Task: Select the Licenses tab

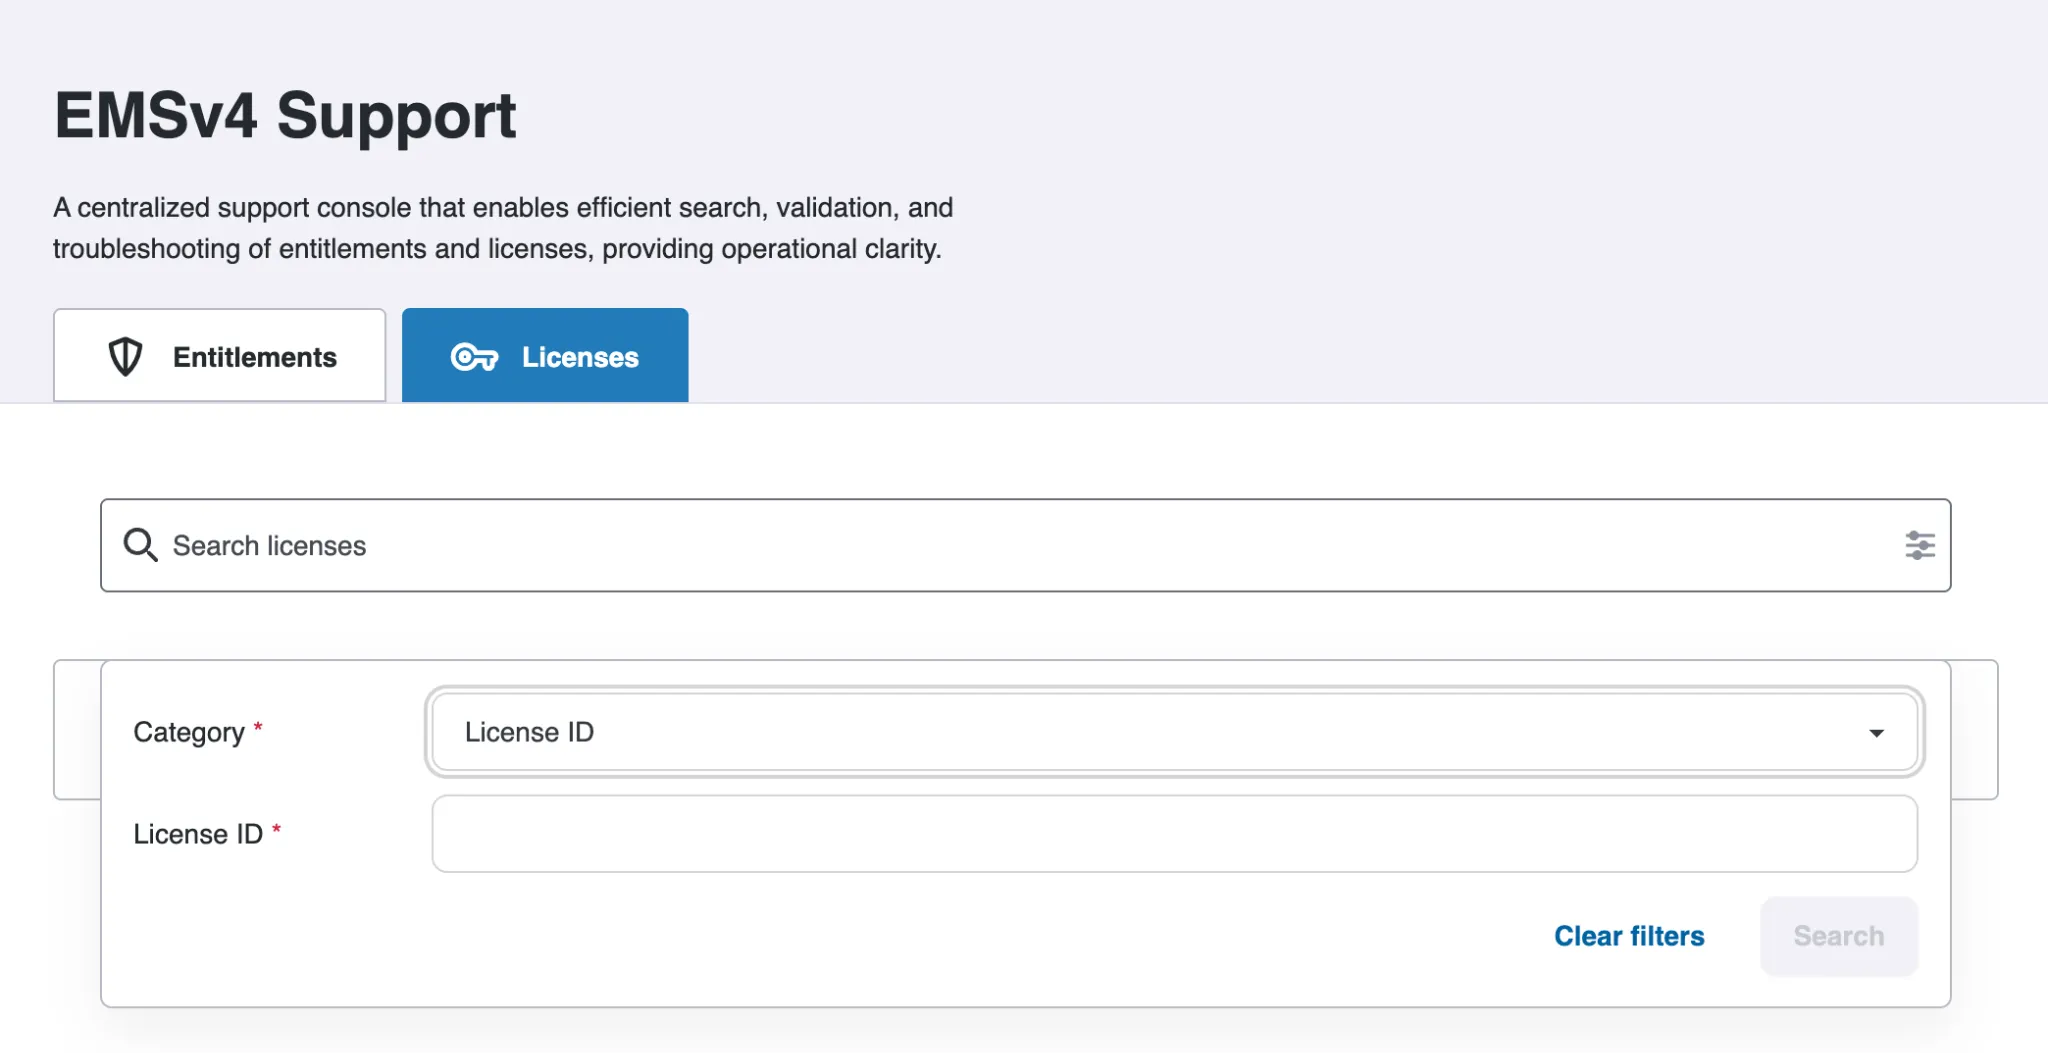Action: click(545, 356)
